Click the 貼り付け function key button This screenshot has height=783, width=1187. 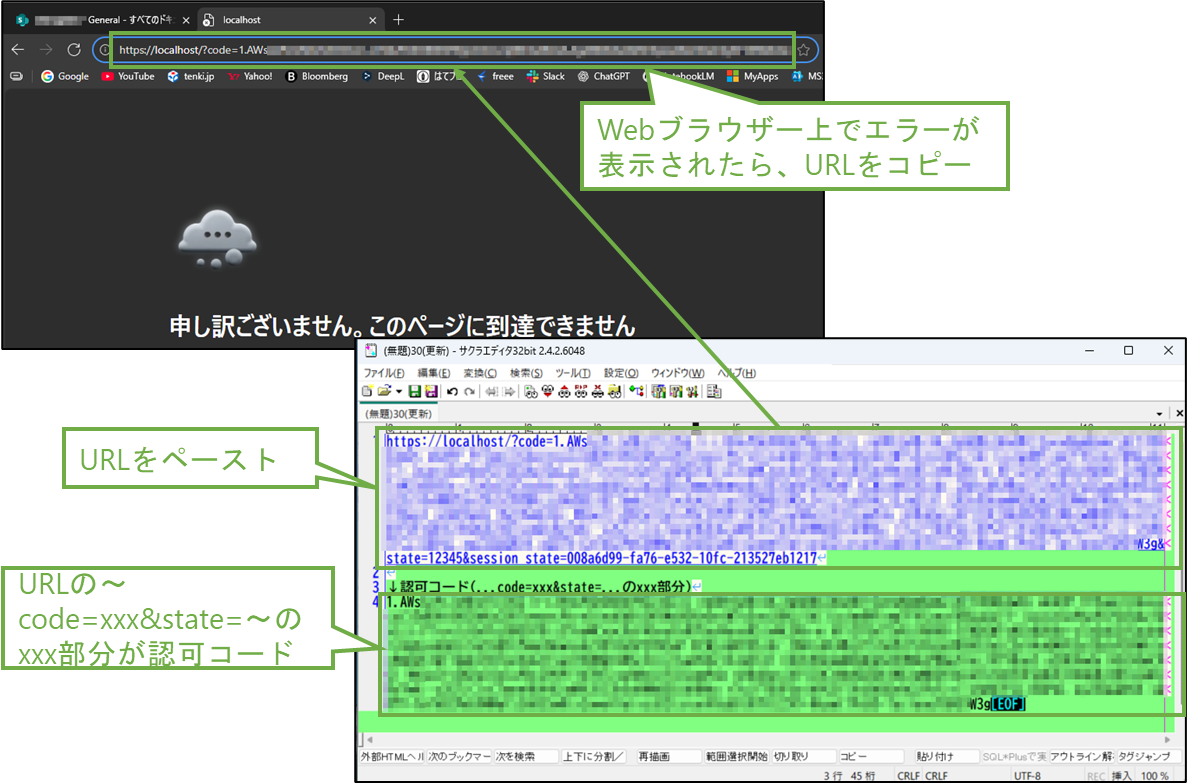click(946, 756)
